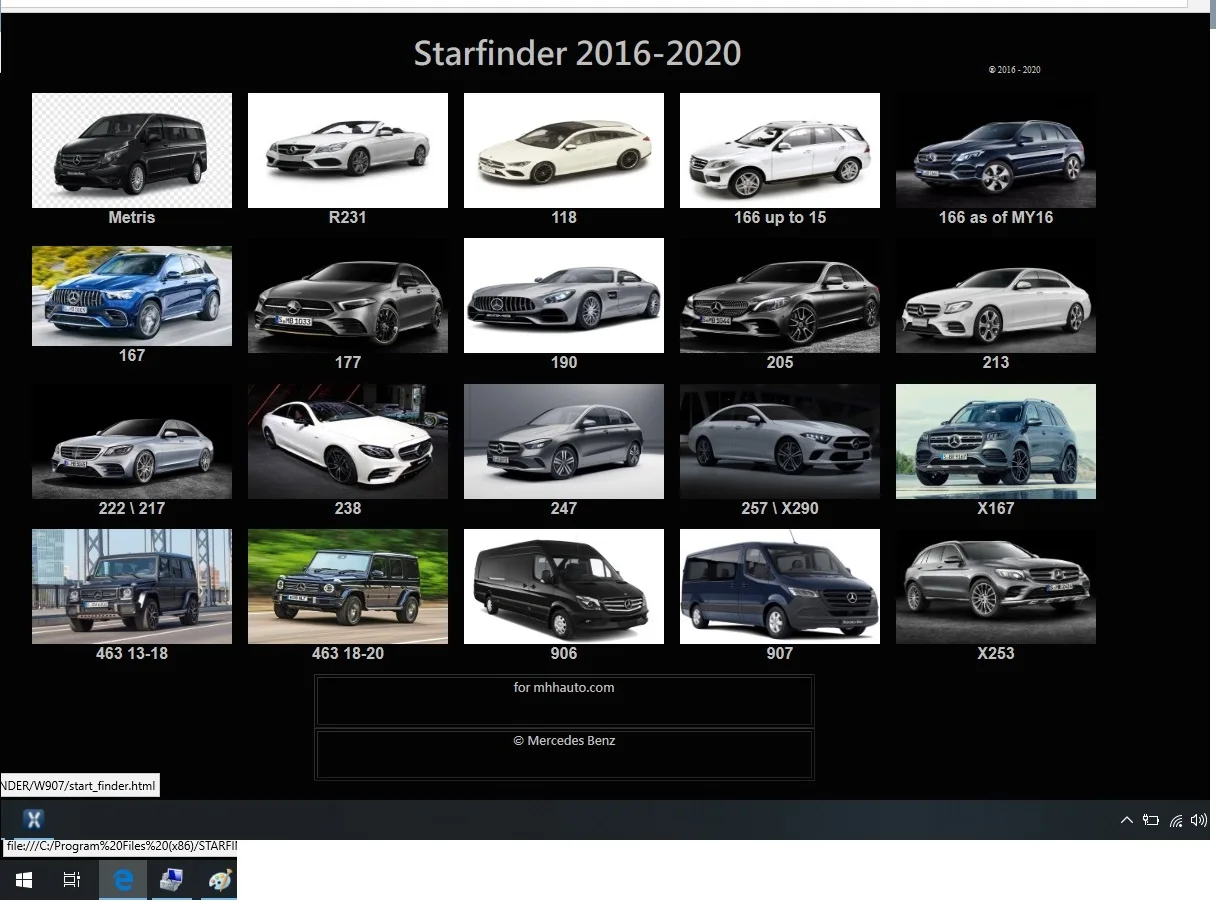Click the R231 label
Image resolution: width=1216 pixels, height=904 pixels.
coord(348,217)
